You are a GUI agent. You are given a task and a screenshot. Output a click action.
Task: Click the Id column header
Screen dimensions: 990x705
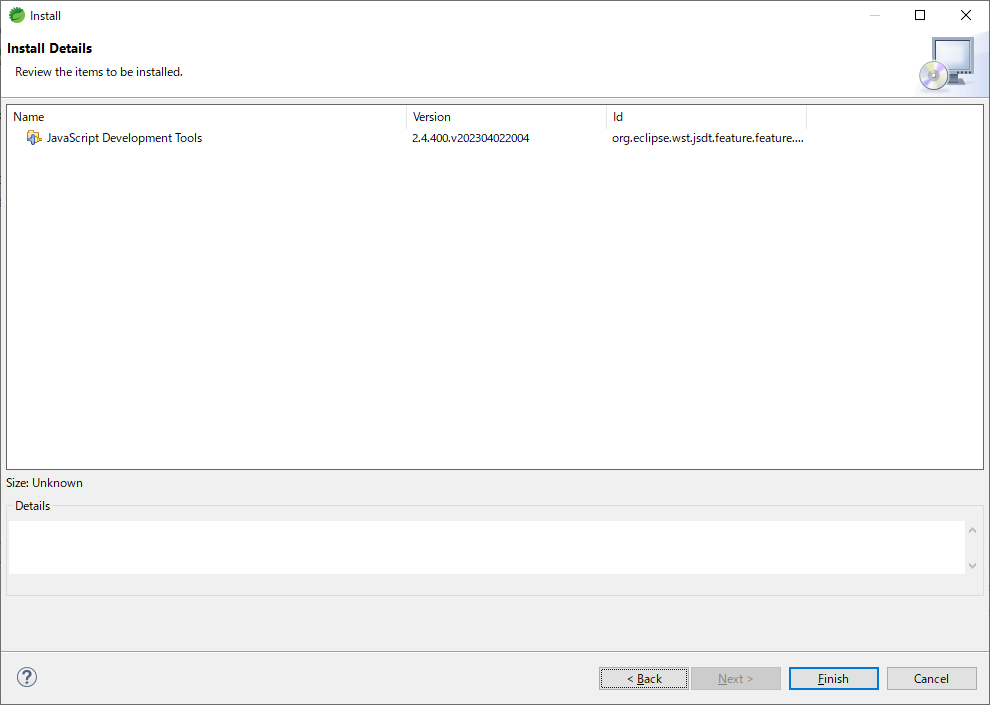pyautogui.click(x=707, y=117)
